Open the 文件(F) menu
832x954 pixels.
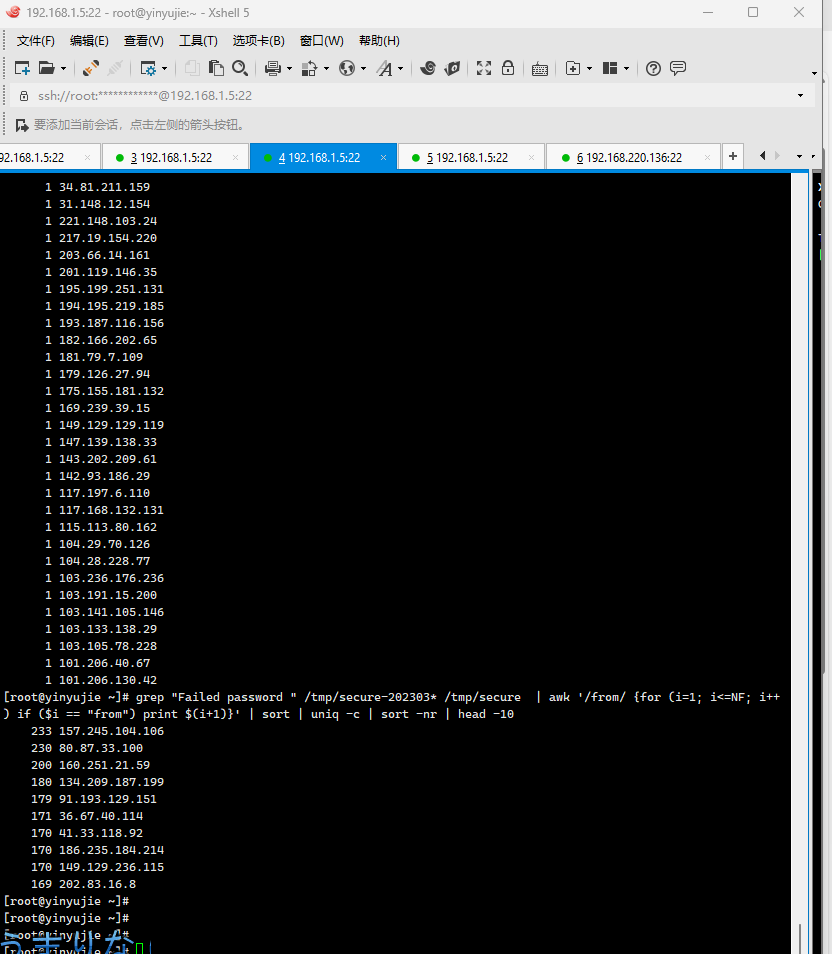35,41
